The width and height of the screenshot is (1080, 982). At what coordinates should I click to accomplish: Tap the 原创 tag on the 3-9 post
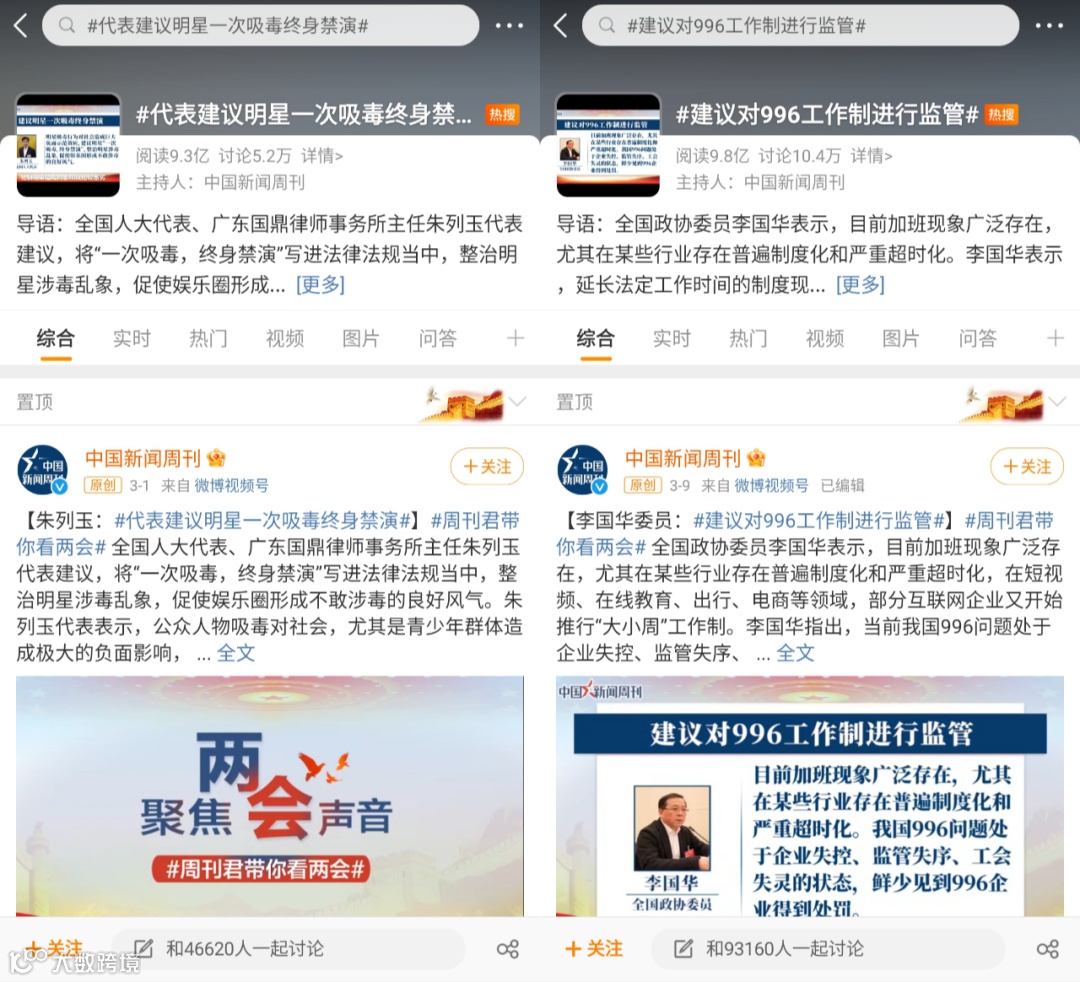pyautogui.click(x=643, y=485)
